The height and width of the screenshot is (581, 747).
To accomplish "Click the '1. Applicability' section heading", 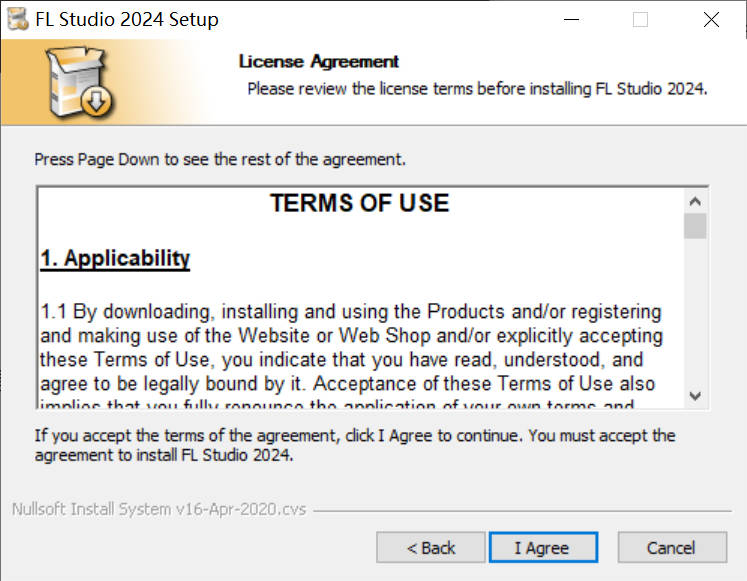I will (115, 258).
